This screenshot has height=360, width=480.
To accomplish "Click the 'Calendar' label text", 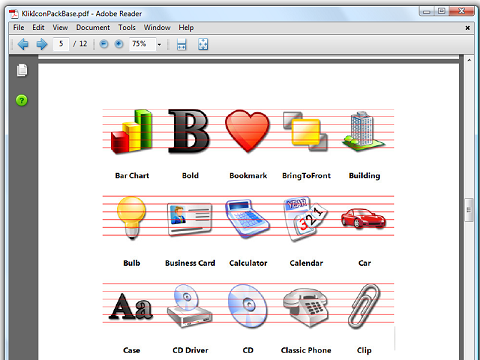I will [x=306, y=263].
